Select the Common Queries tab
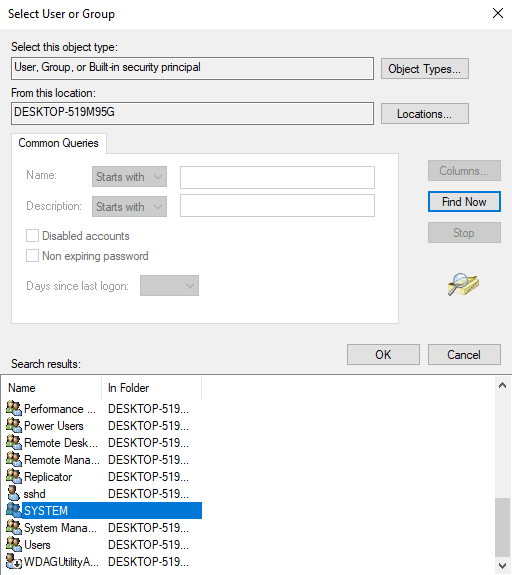 point(59,143)
